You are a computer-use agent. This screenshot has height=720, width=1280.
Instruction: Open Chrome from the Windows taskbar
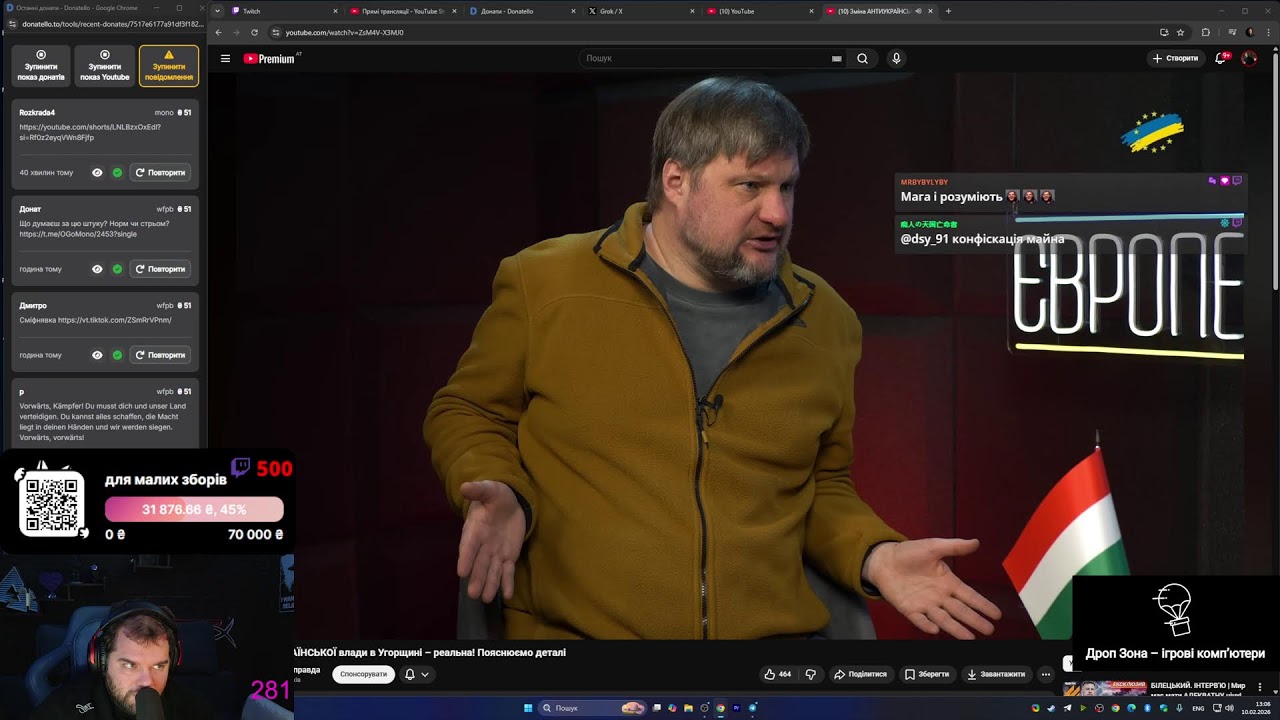(x=720, y=708)
